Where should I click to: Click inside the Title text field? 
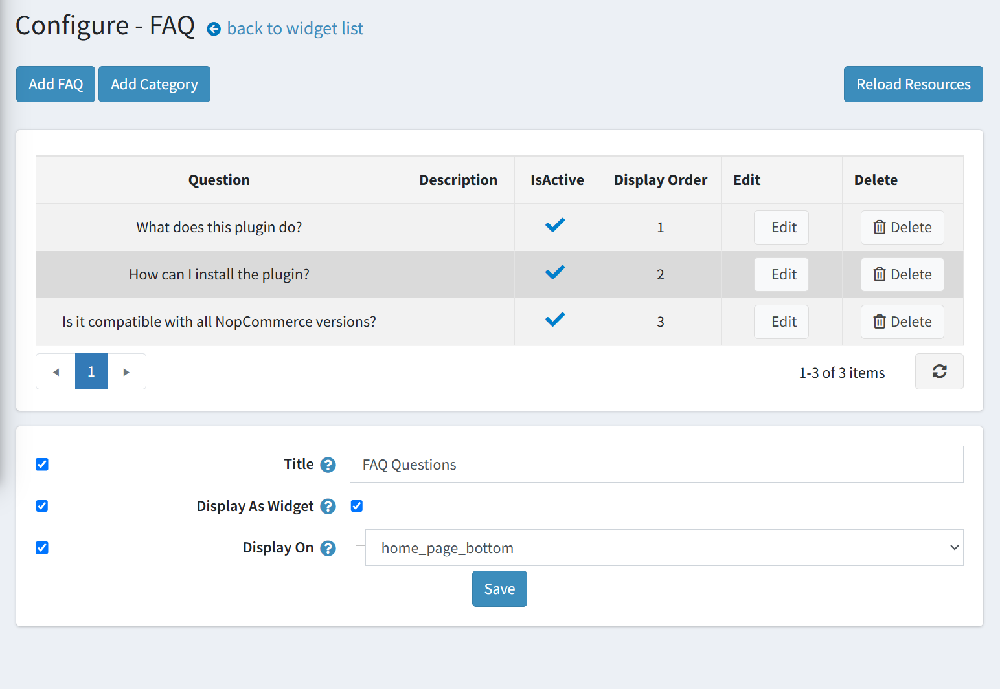click(600, 464)
